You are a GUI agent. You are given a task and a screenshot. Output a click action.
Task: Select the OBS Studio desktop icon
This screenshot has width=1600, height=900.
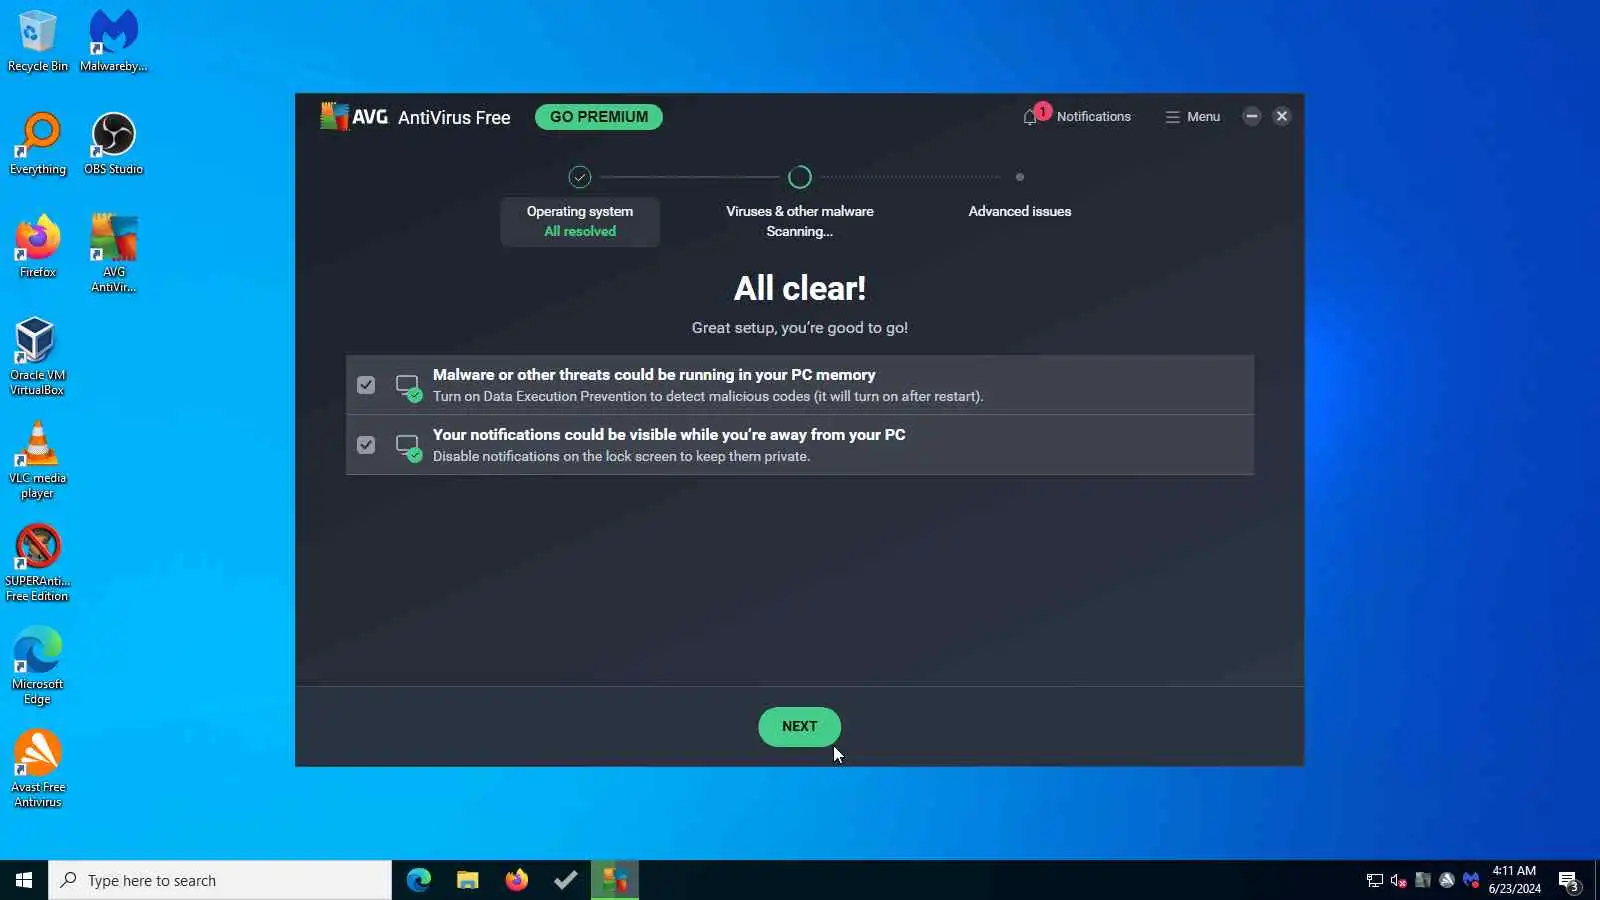tap(113, 144)
